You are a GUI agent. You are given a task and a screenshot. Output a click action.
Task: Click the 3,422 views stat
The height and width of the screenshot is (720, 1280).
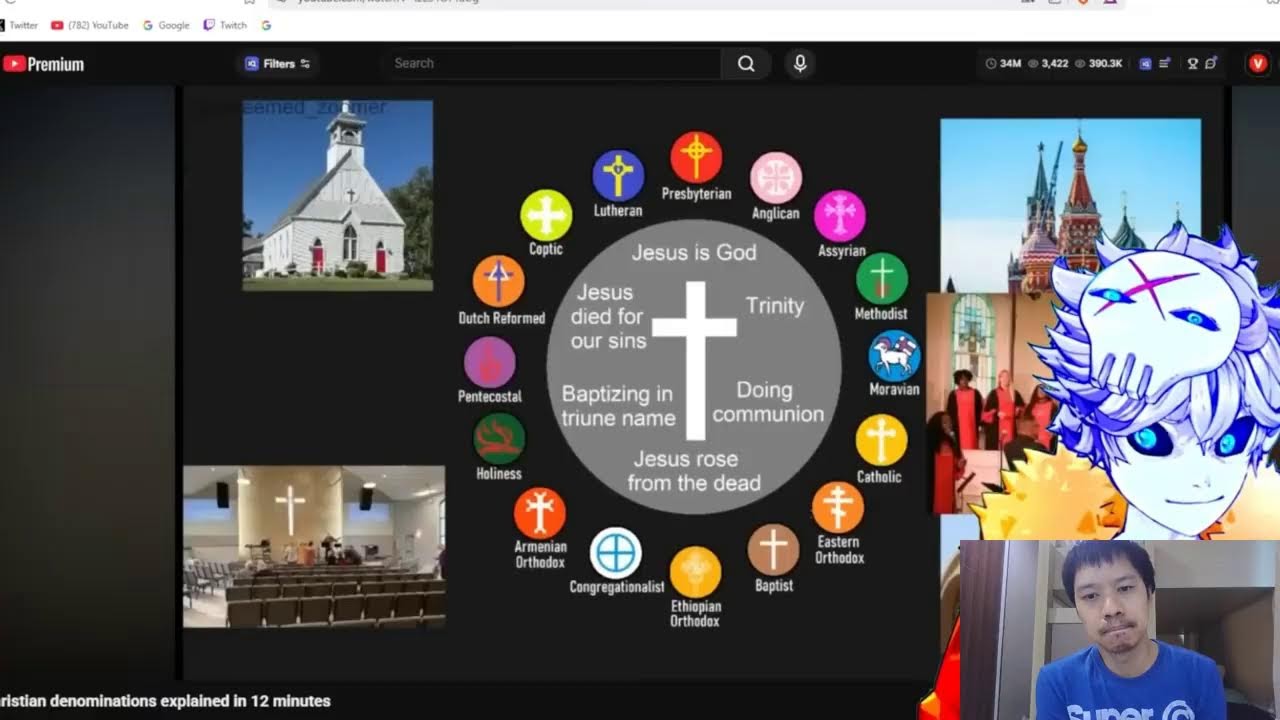click(x=1048, y=64)
